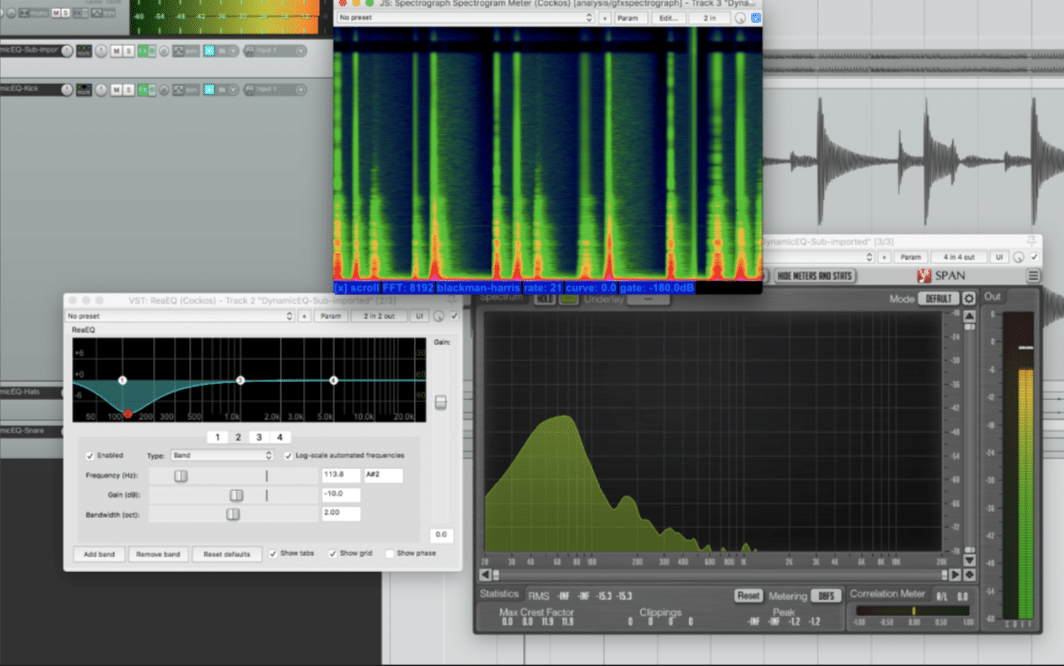Select band tab 3 in ReaEQ
Image resolution: width=1064 pixels, height=666 pixels.
pos(259,437)
